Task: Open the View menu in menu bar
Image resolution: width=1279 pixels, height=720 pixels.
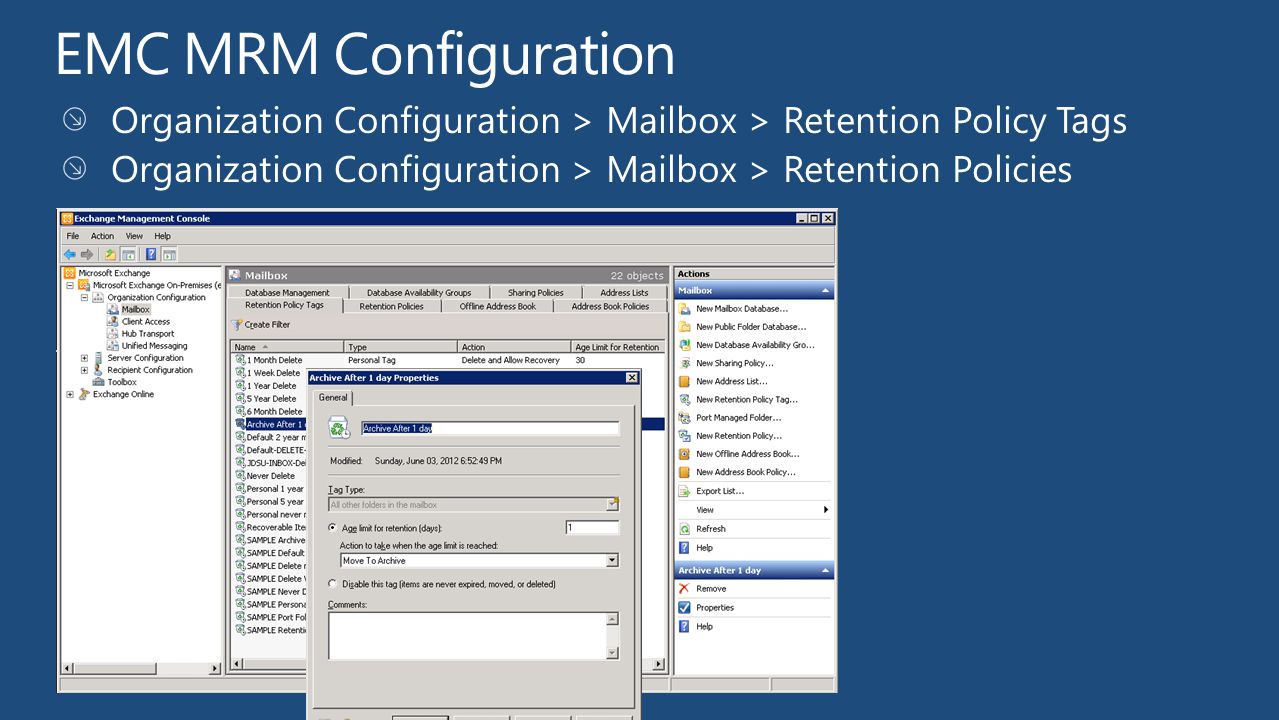Action: tap(134, 236)
